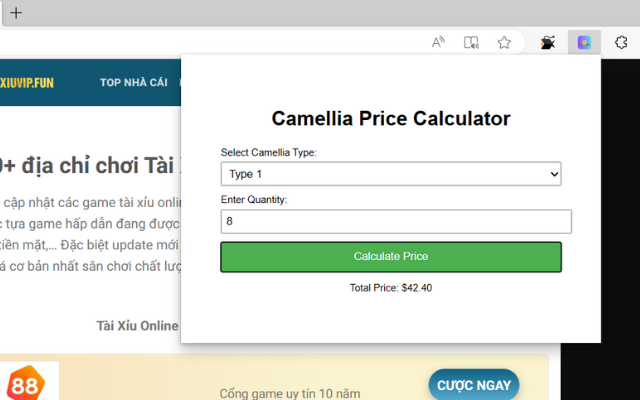Click the CƯỢC NGAY button

[474, 384]
